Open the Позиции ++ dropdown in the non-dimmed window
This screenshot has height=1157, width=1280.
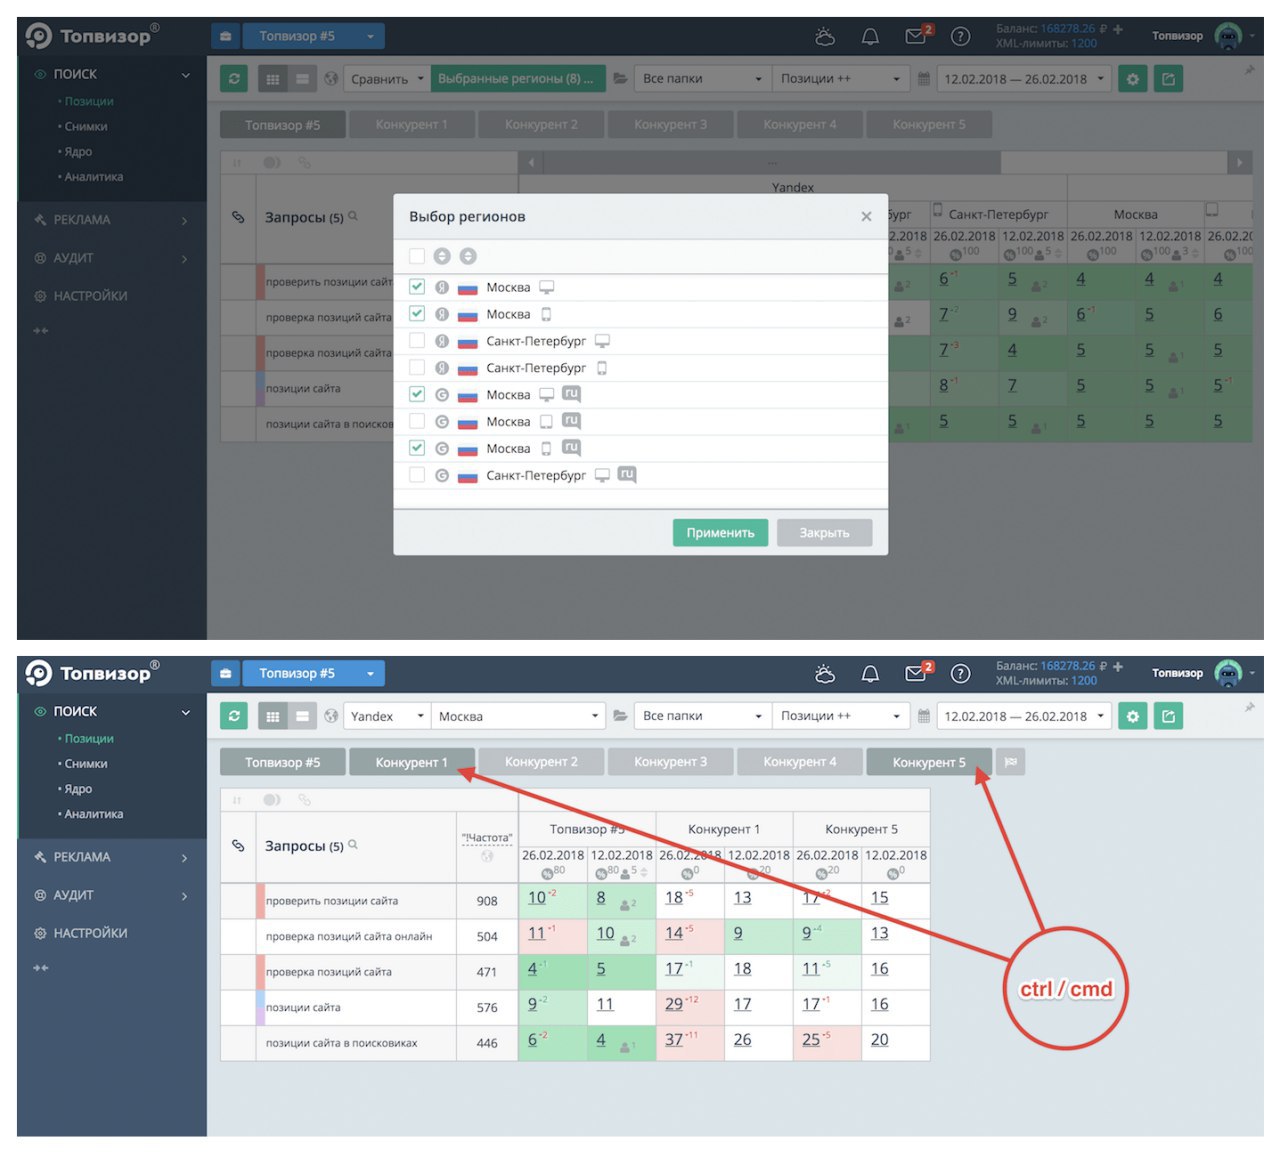coord(839,716)
